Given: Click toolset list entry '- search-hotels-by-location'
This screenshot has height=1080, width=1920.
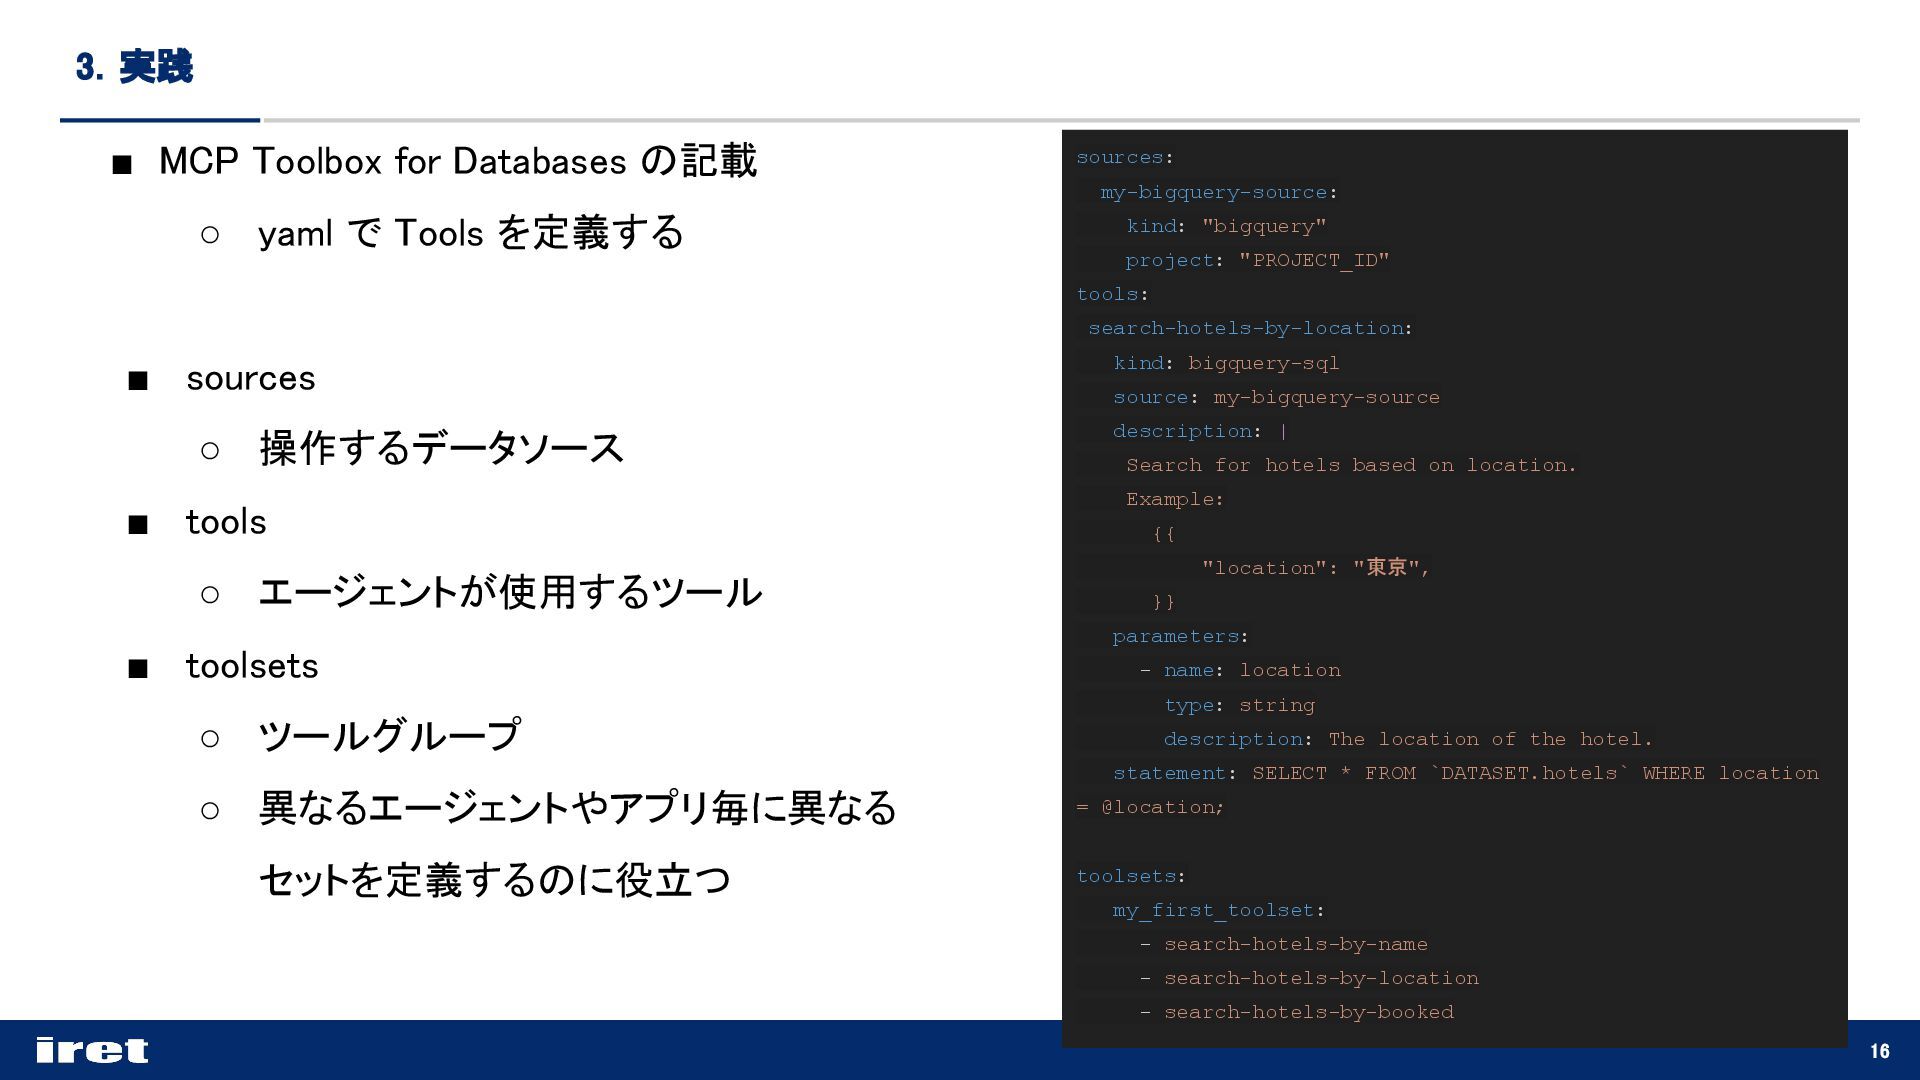Looking at the screenshot, I should click(x=1309, y=978).
